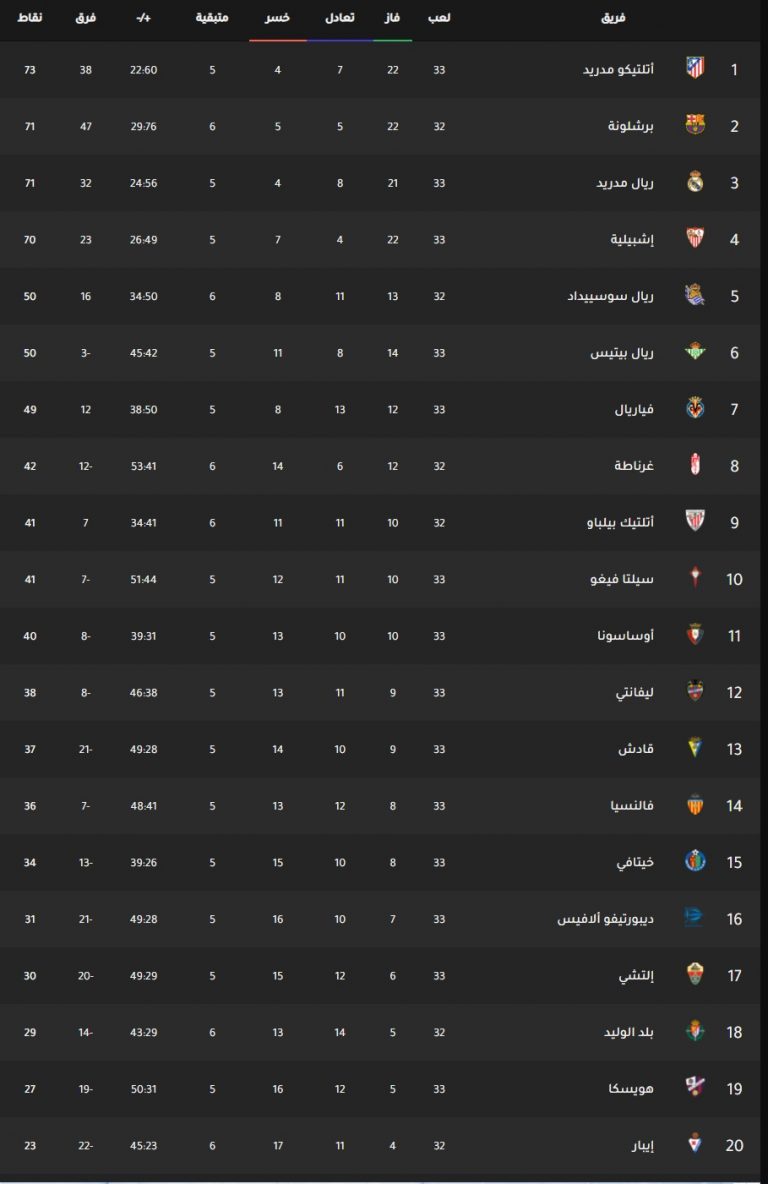
Task: Click the Real Sociedad club crest
Action: 695,295
